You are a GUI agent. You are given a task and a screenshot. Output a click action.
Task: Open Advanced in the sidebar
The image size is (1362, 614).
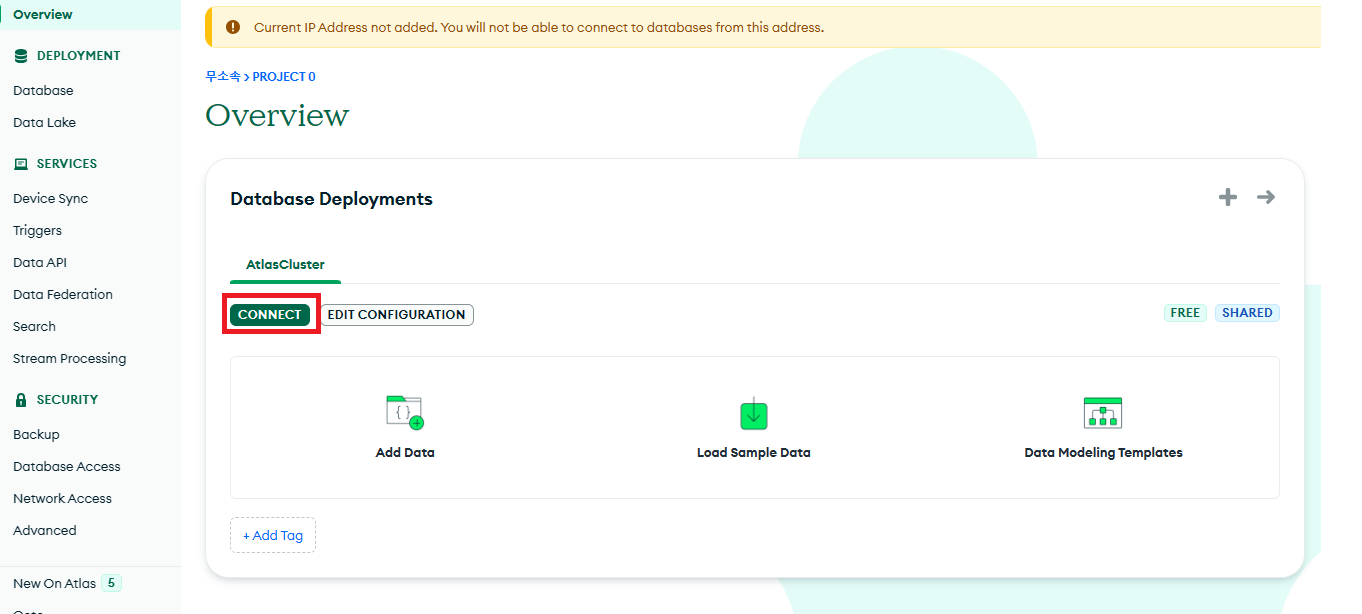click(45, 530)
